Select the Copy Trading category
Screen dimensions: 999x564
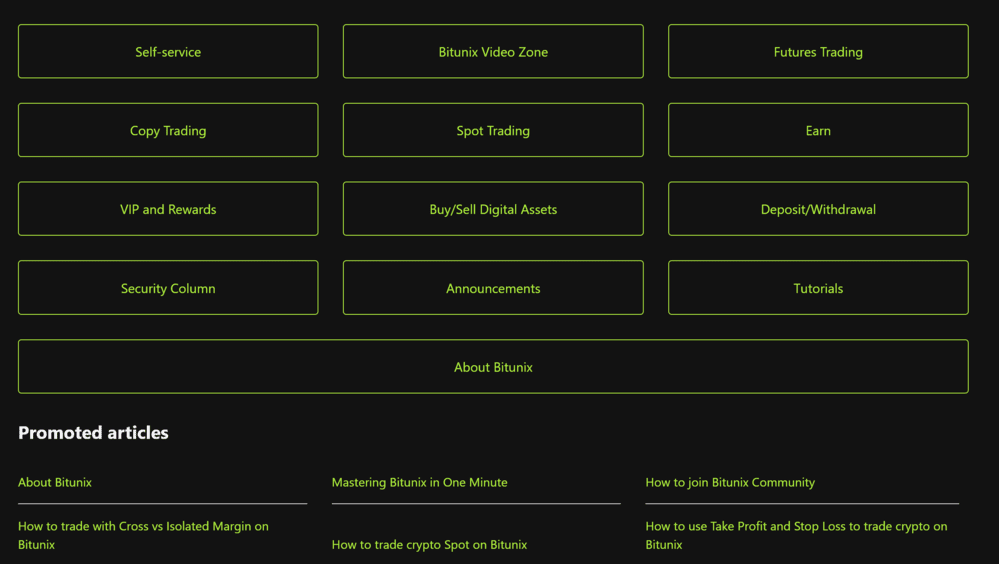pyautogui.click(x=168, y=131)
